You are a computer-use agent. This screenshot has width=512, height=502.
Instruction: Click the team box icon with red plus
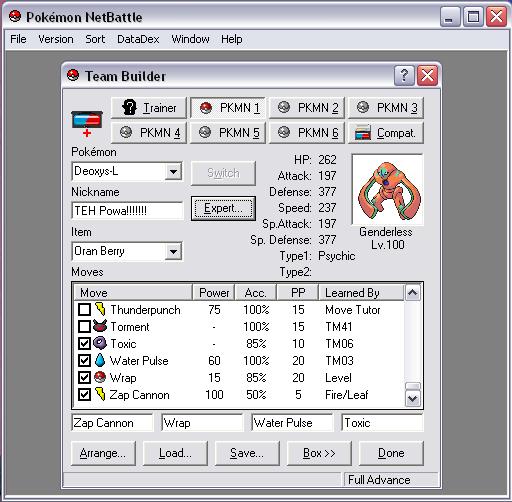(x=87, y=124)
